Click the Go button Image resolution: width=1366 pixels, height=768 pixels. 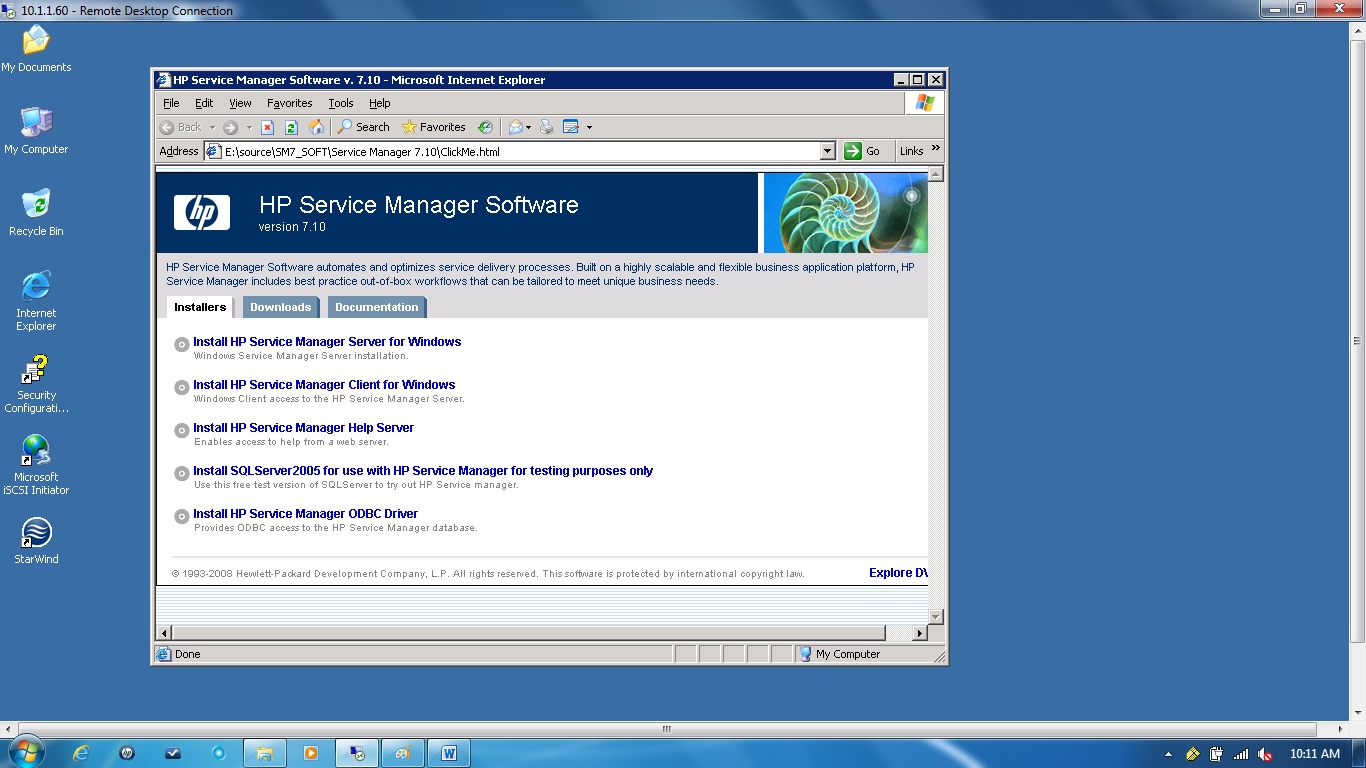click(x=862, y=151)
